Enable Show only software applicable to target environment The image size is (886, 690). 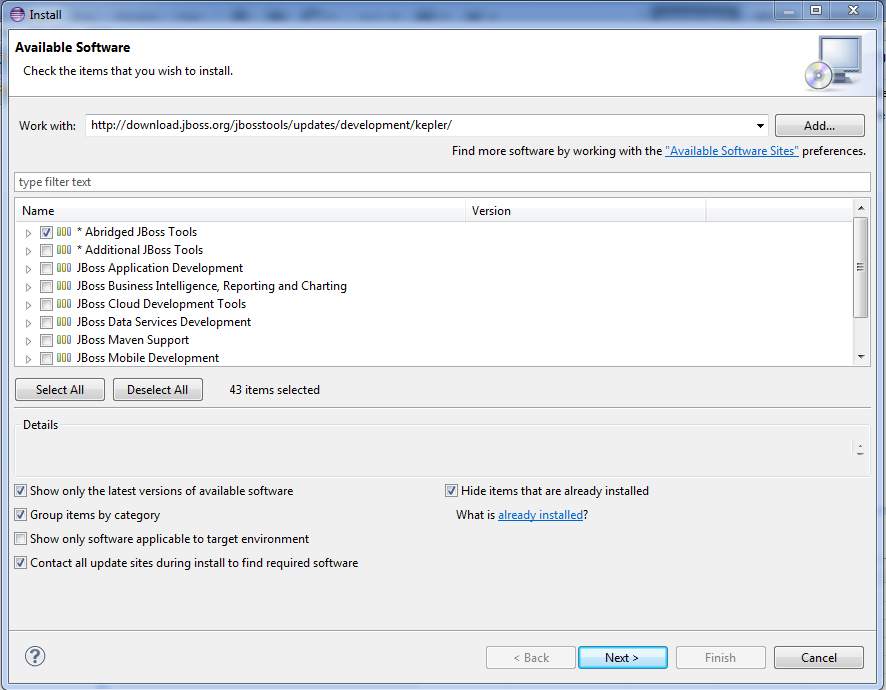tap(20, 539)
